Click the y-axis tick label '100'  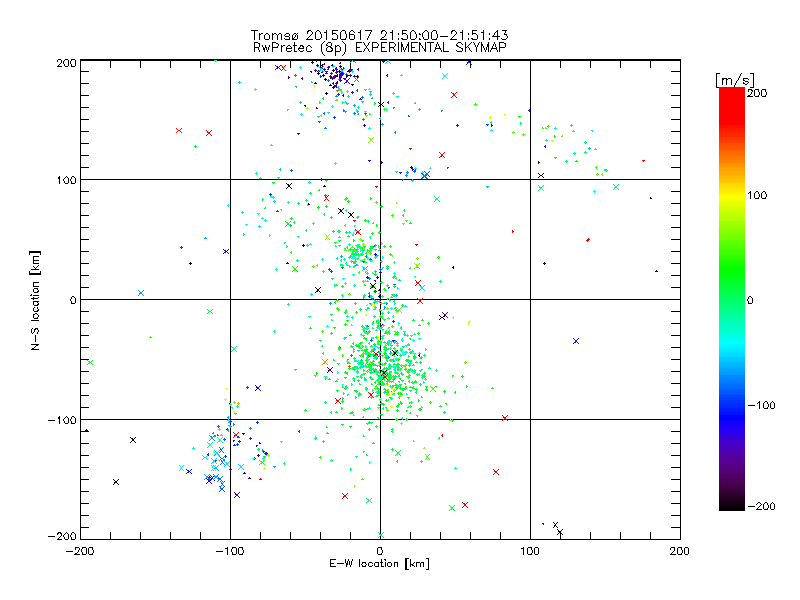66,180
